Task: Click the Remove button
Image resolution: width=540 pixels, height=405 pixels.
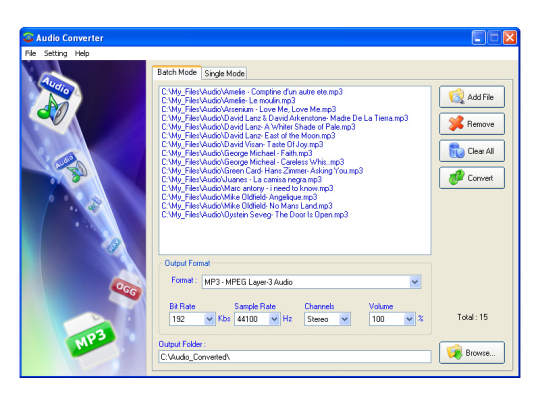Action: pos(471,124)
